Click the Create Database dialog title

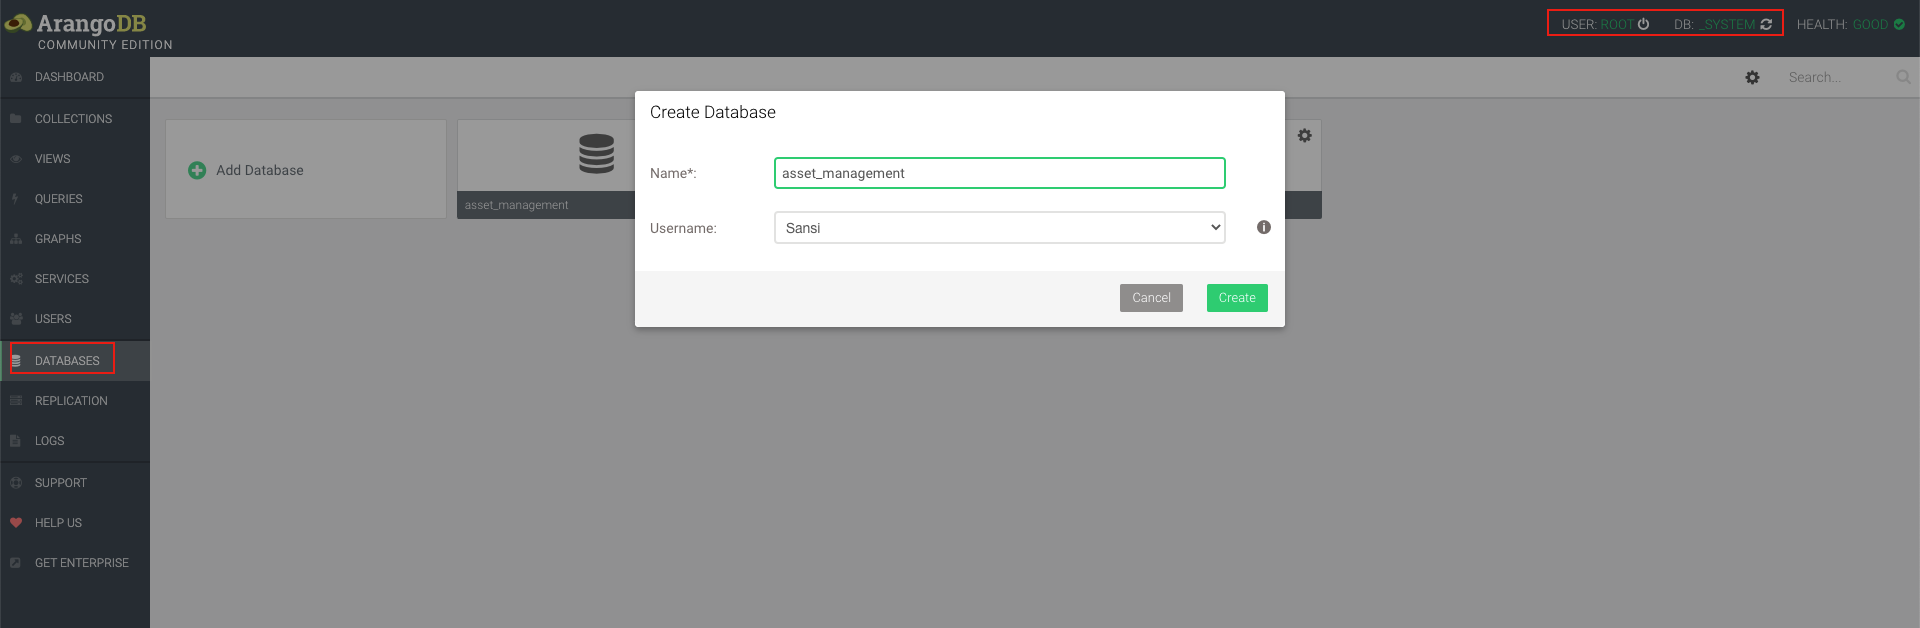(713, 112)
